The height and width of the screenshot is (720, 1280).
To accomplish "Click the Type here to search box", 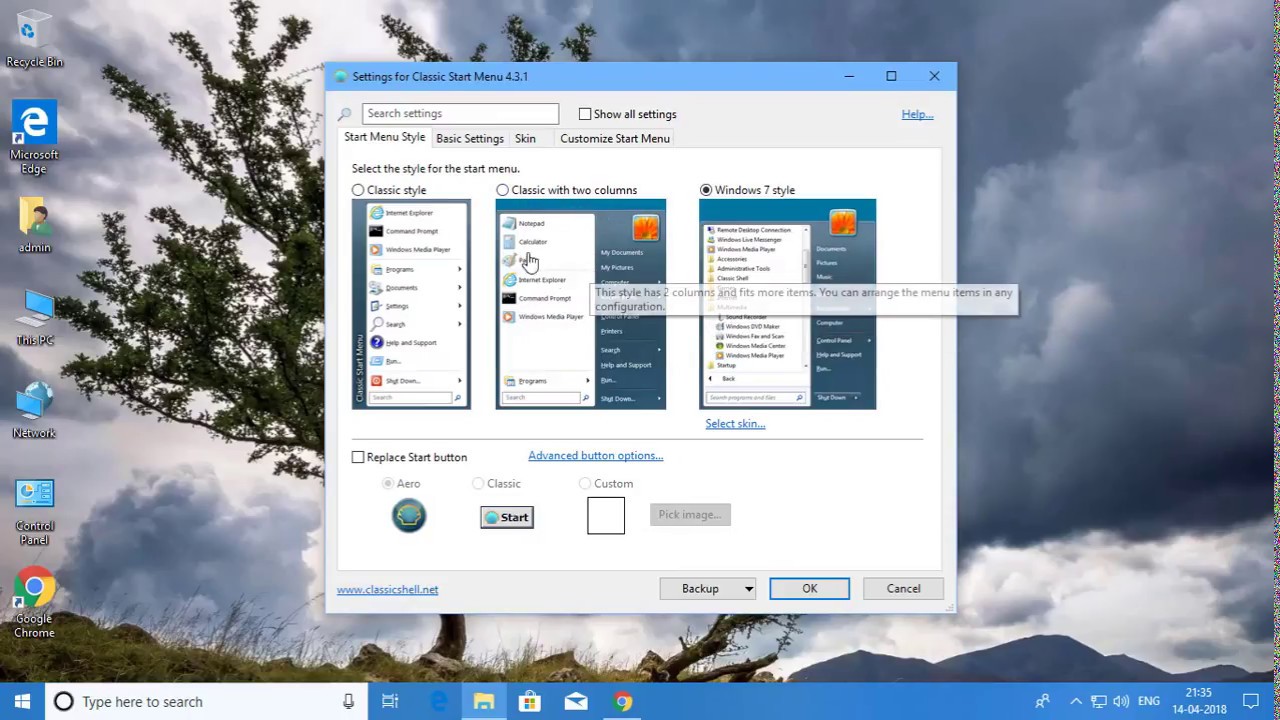I will tap(205, 701).
